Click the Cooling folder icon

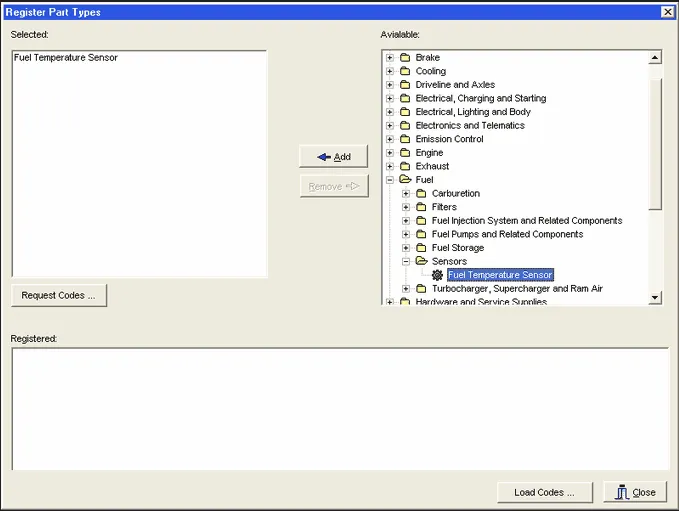pos(405,71)
